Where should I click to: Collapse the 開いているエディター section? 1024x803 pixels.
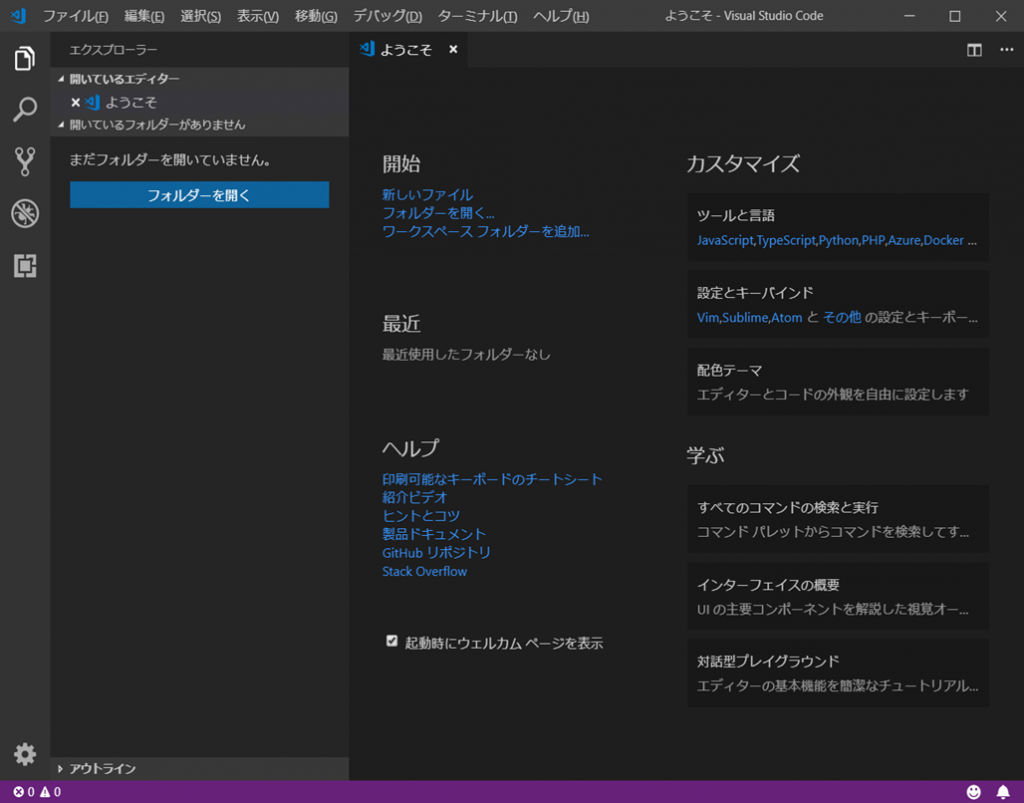[124, 79]
